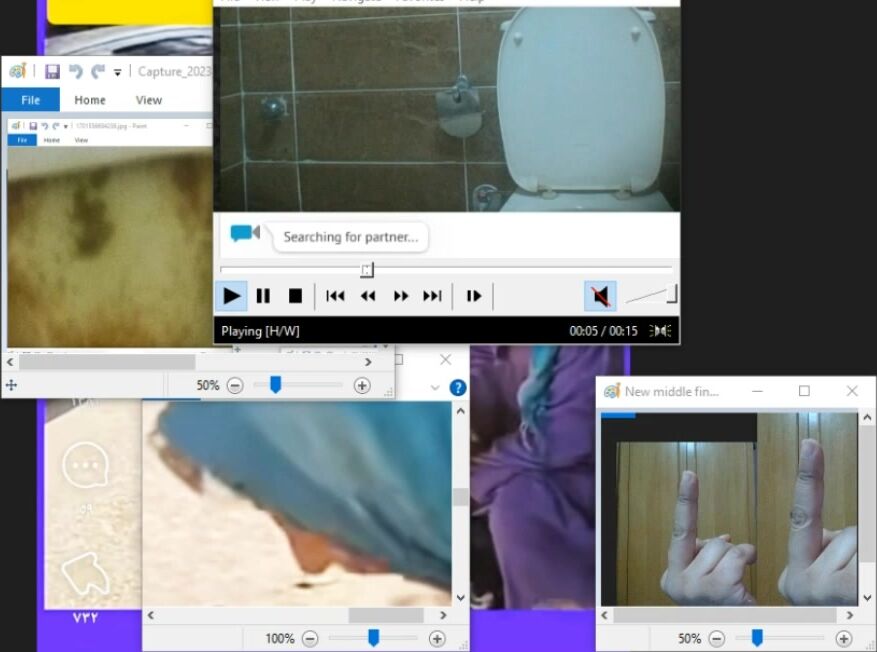Click the frame-step button in player
The image size is (877, 652).
pyautogui.click(x=474, y=296)
